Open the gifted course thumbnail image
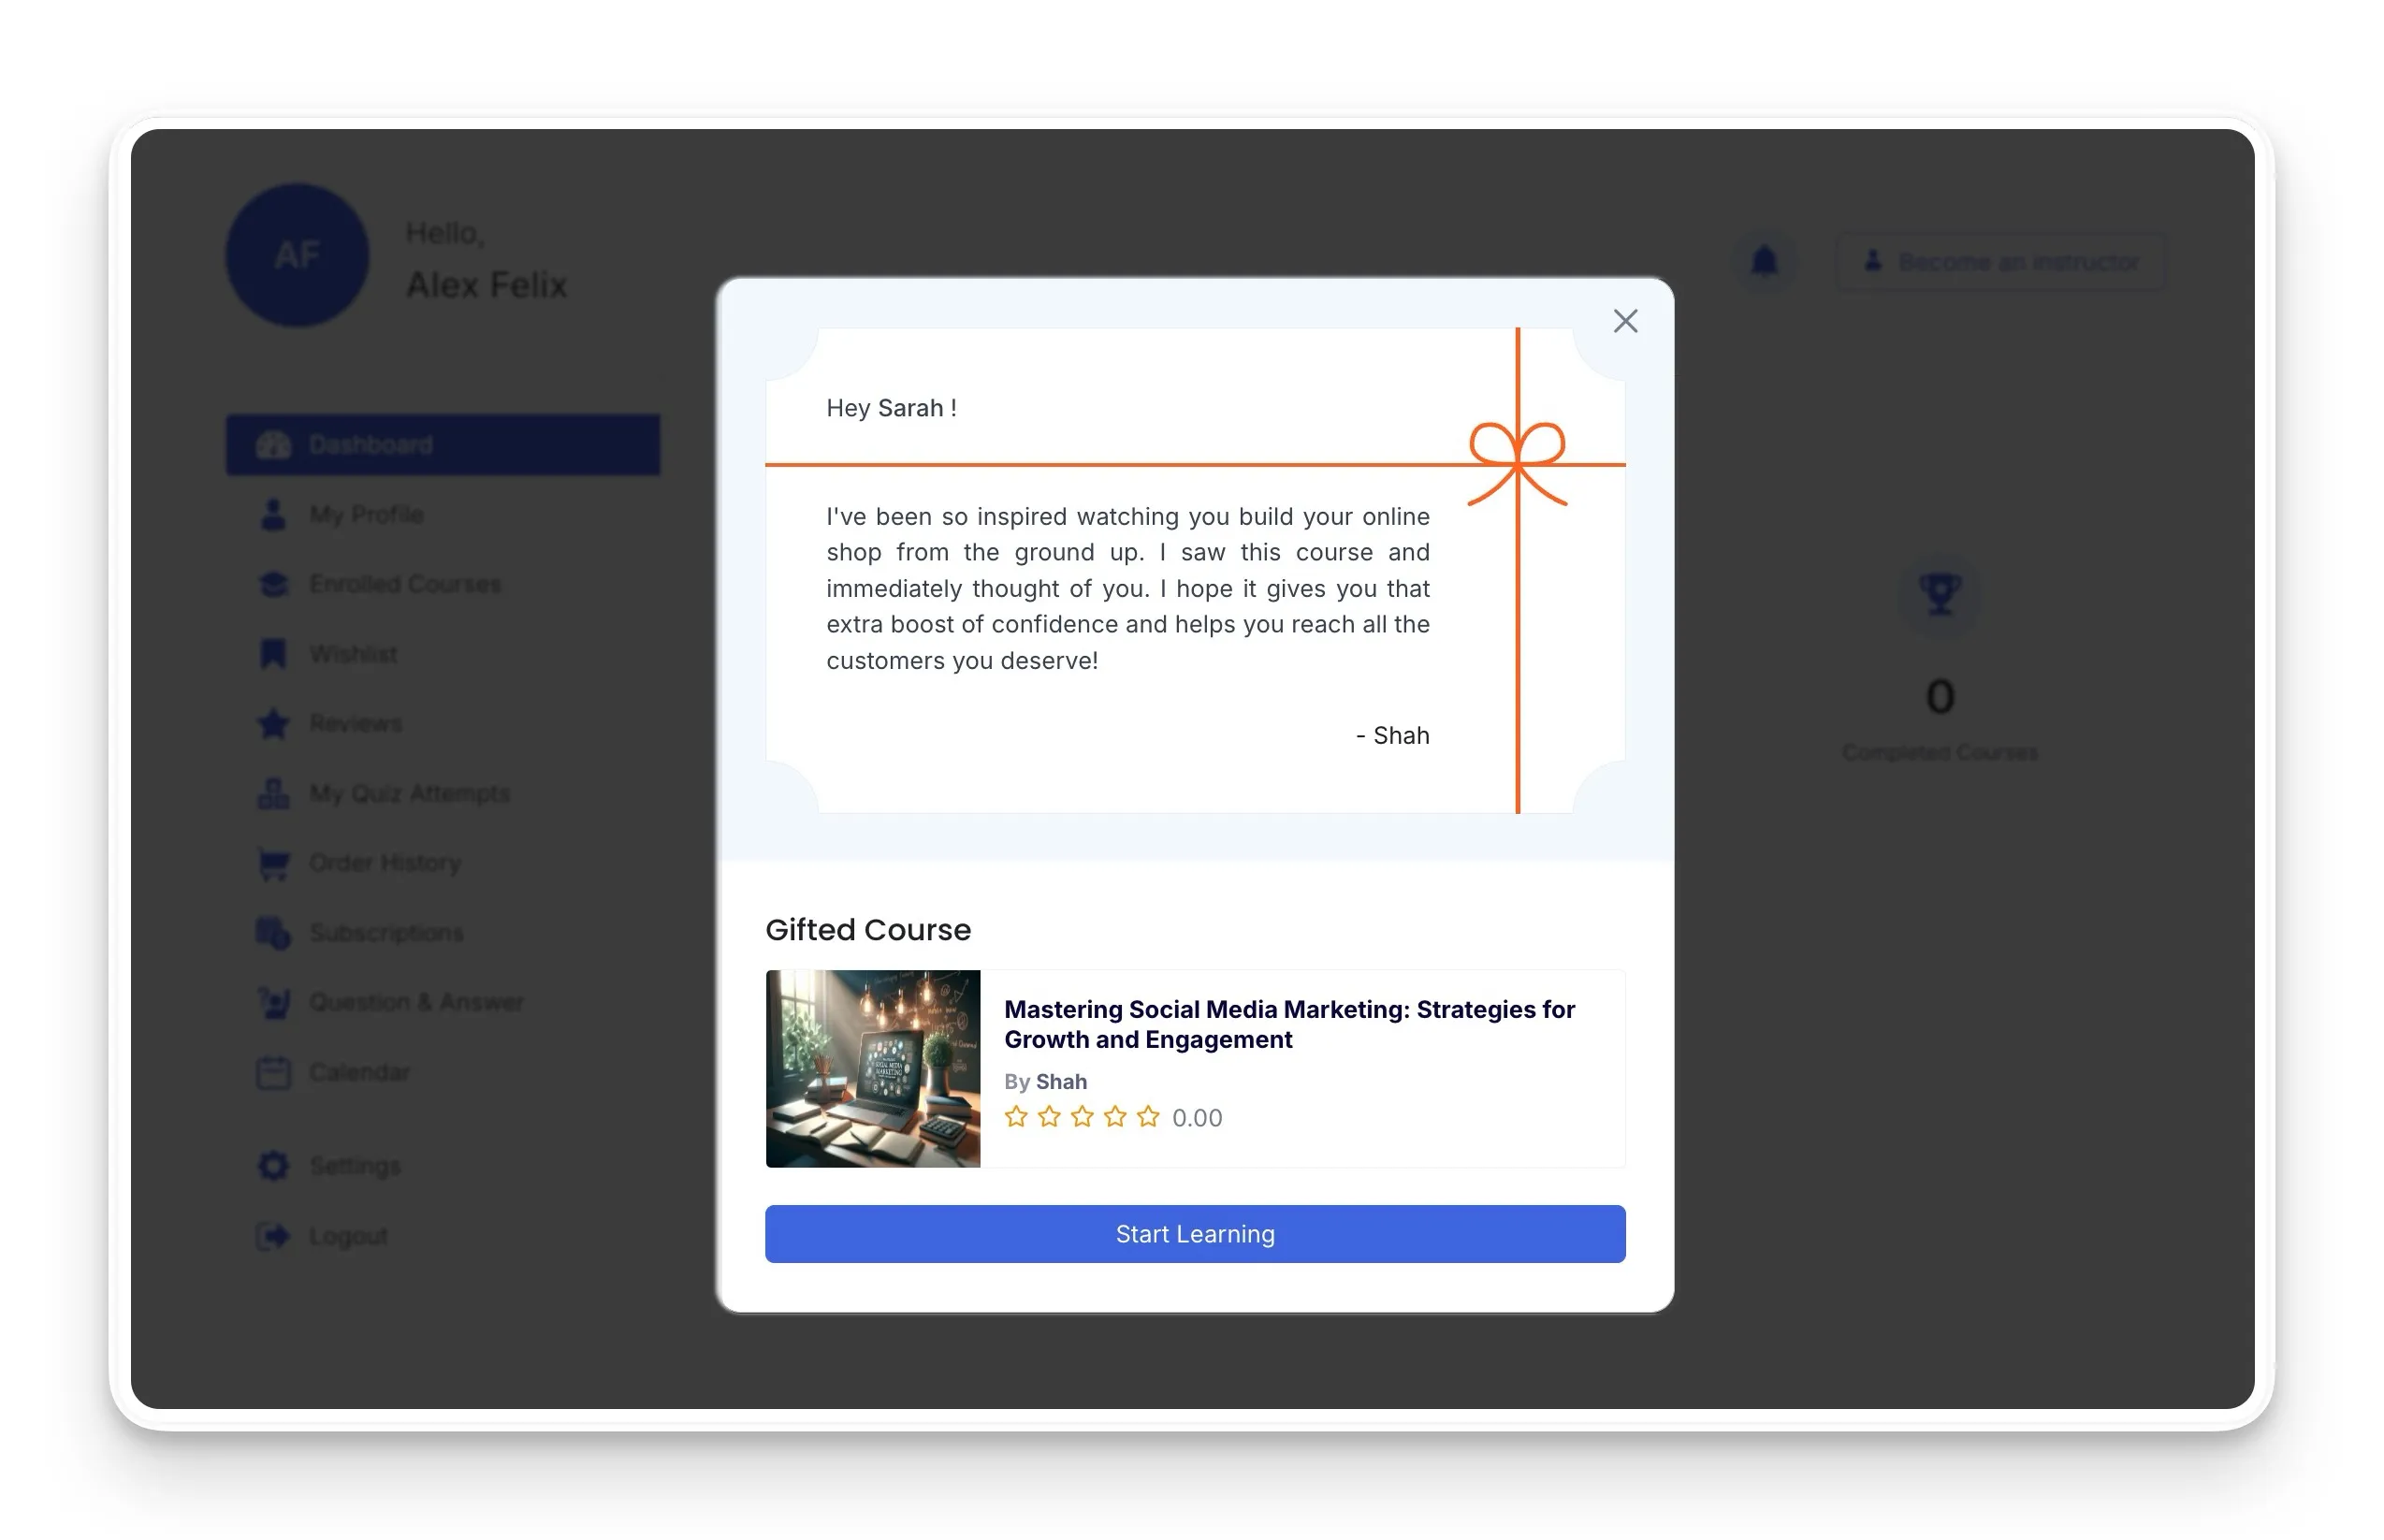Screen dimensions: 2384x1540 (x=872, y=1068)
